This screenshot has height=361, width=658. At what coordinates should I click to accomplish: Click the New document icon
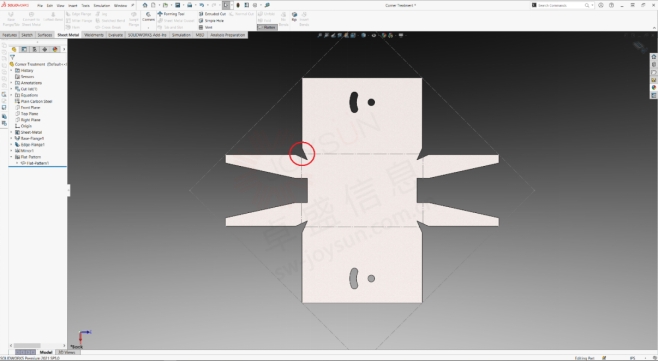click(153, 5)
